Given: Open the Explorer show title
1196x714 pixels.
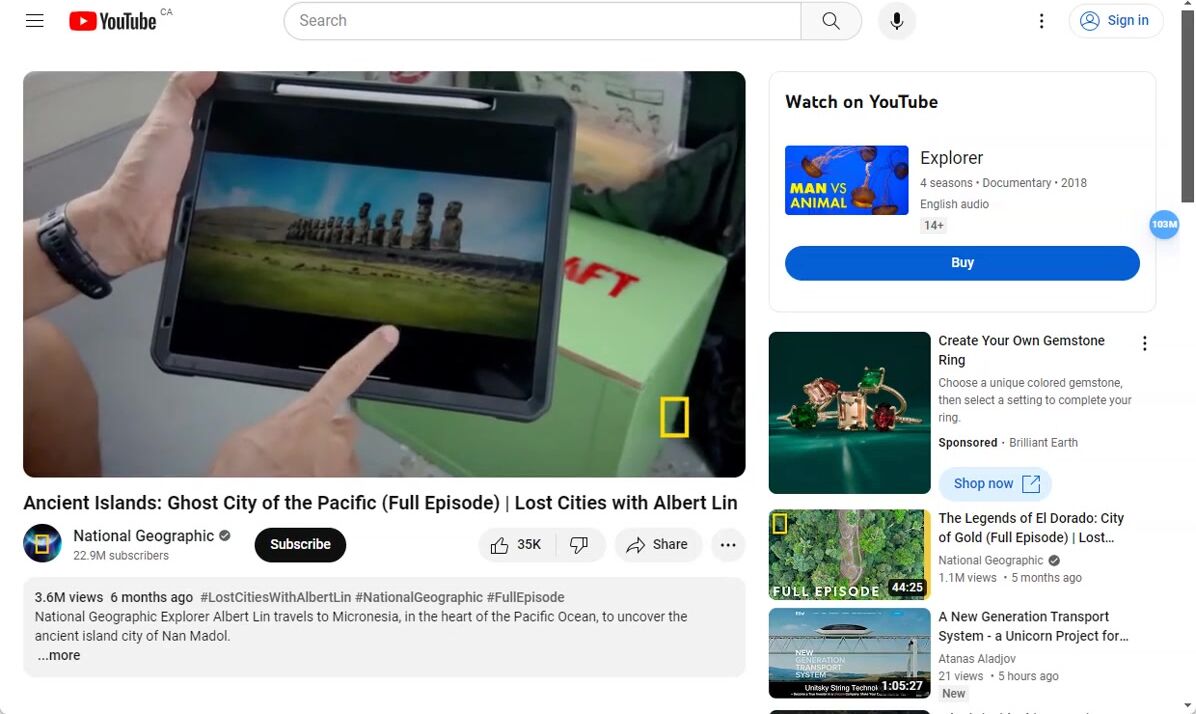Looking at the screenshot, I should (x=951, y=158).
